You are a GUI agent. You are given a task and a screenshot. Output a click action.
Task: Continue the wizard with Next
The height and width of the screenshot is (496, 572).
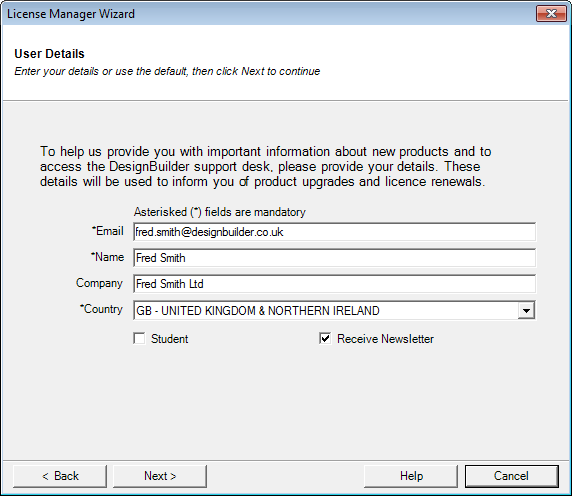[160, 476]
